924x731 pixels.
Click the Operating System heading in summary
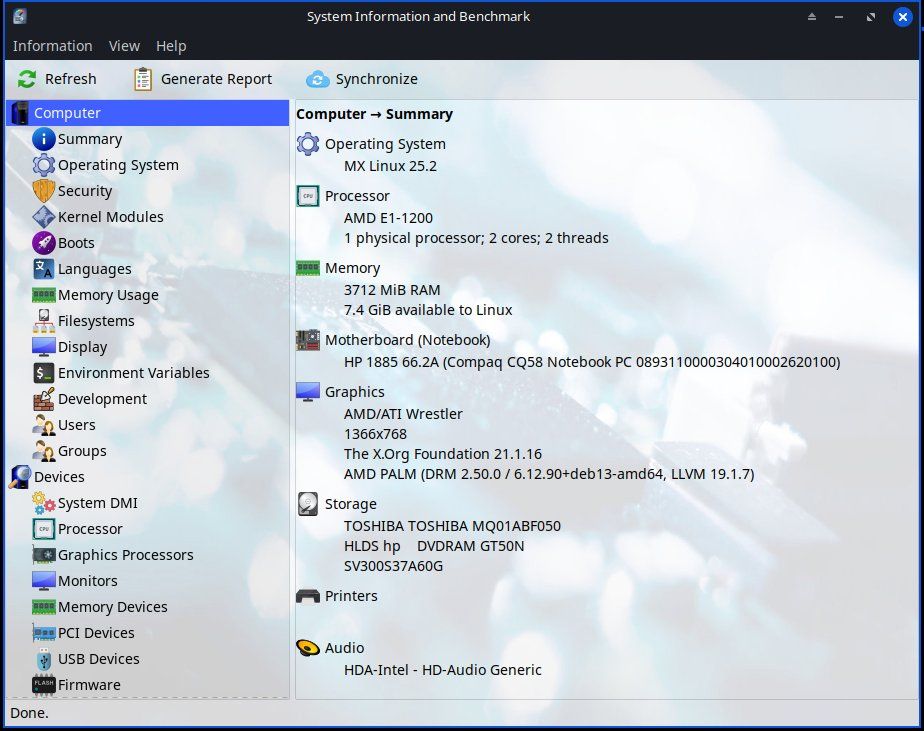pyautogui.click(x=385, y=144)
